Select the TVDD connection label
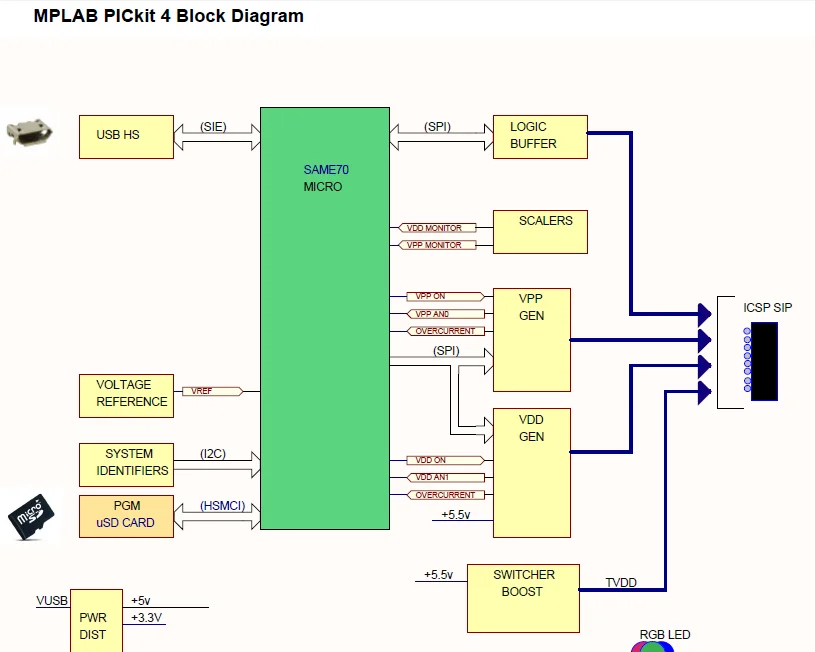815x652 pixels. tap(620, 583)
